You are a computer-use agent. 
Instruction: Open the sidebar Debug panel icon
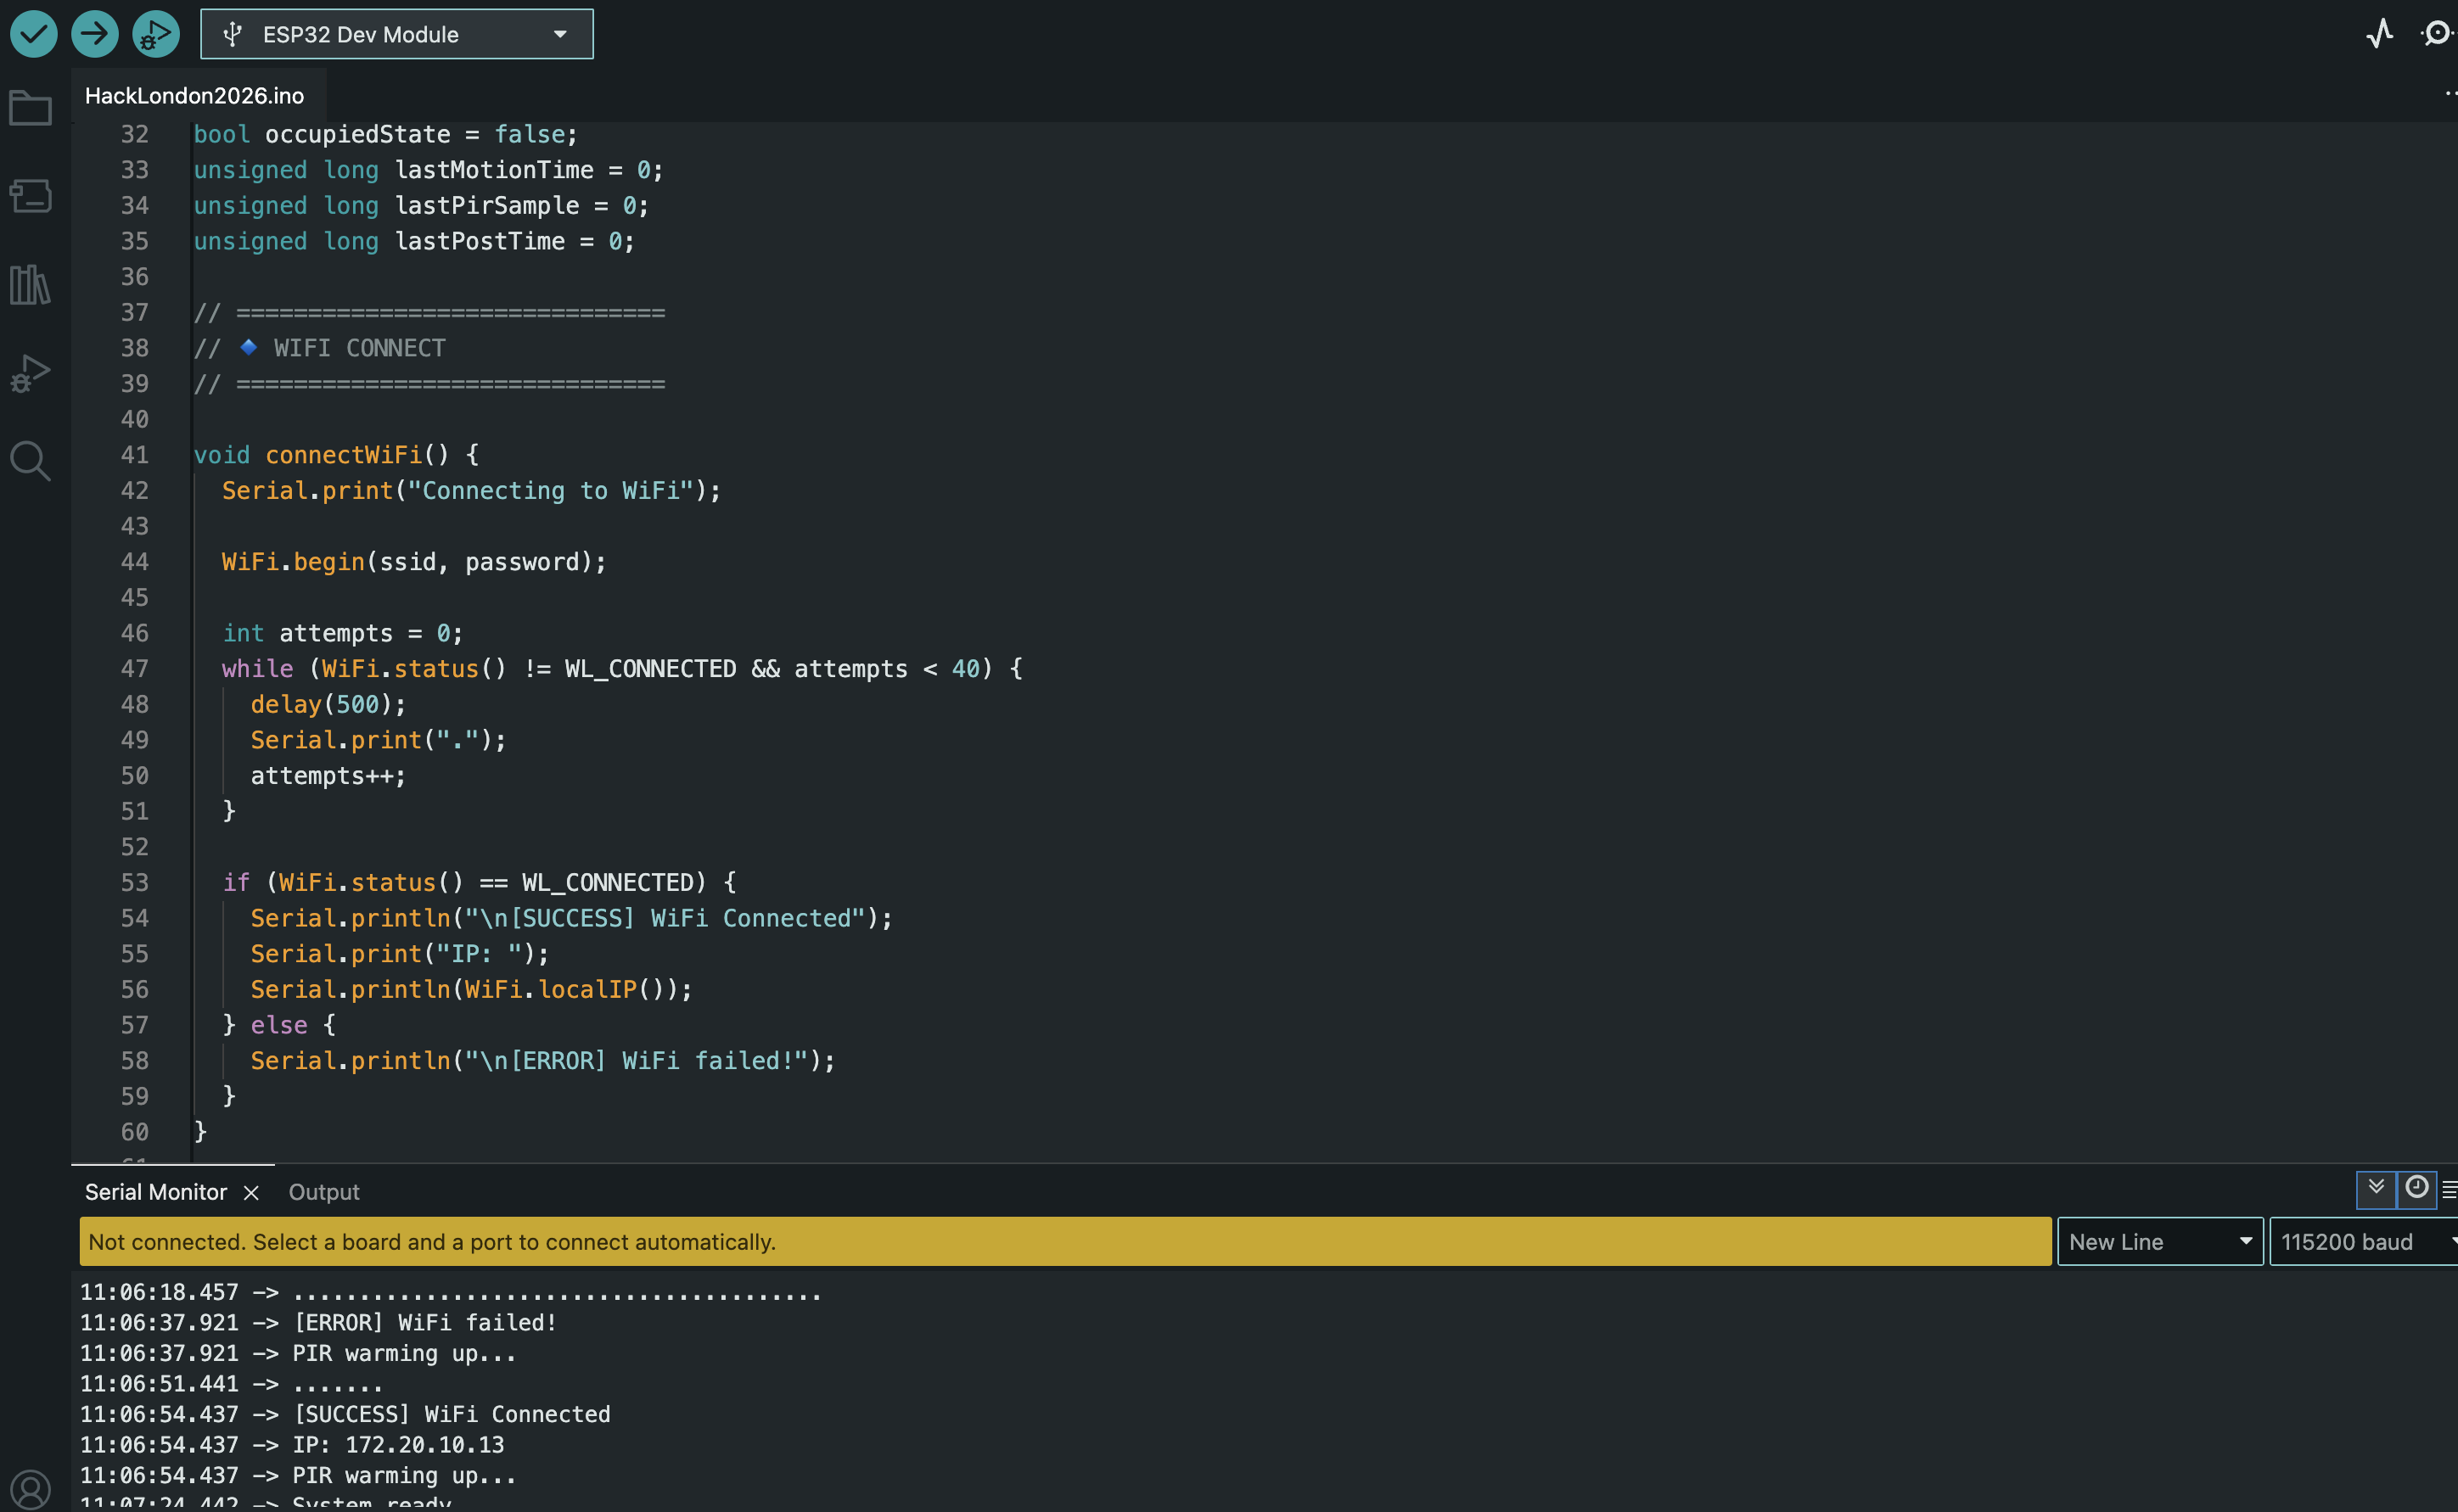click(x=30, y=373)
